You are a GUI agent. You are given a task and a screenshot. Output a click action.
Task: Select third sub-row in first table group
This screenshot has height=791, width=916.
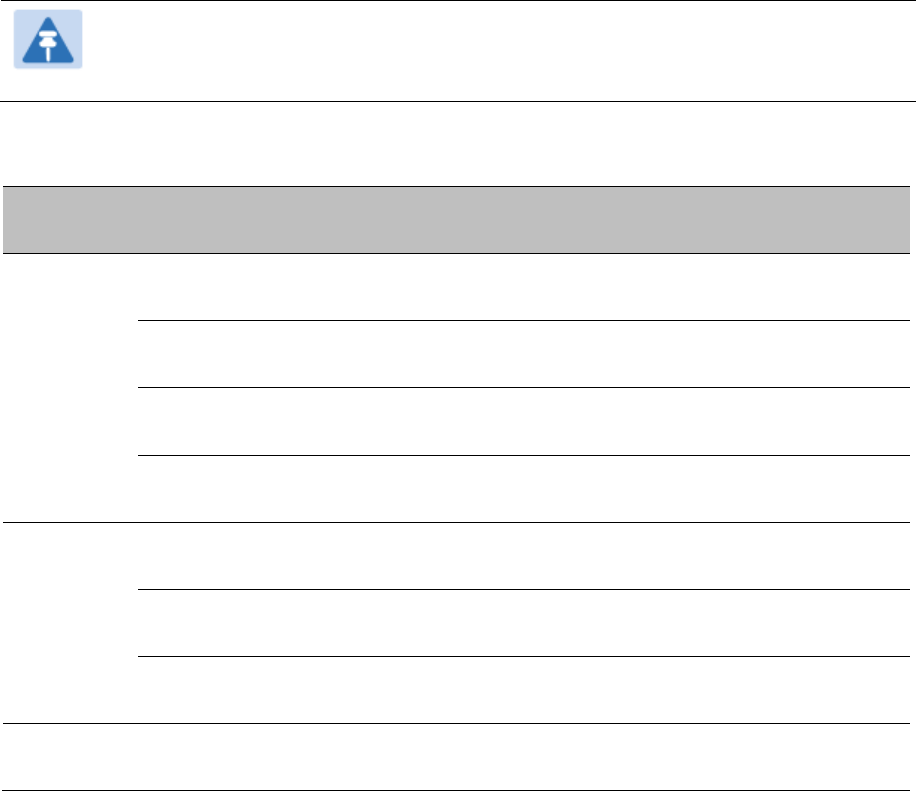tap(524, 421)
